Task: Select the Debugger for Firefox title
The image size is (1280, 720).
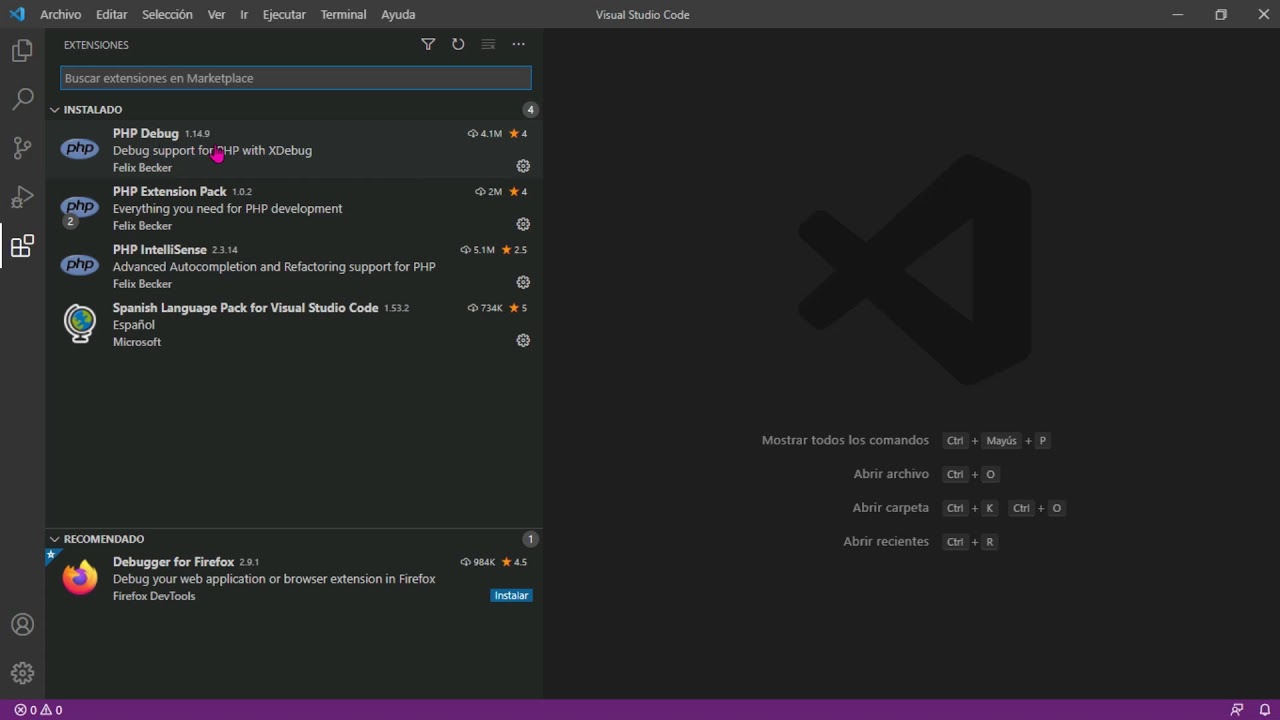Action: tap(173, 562)
